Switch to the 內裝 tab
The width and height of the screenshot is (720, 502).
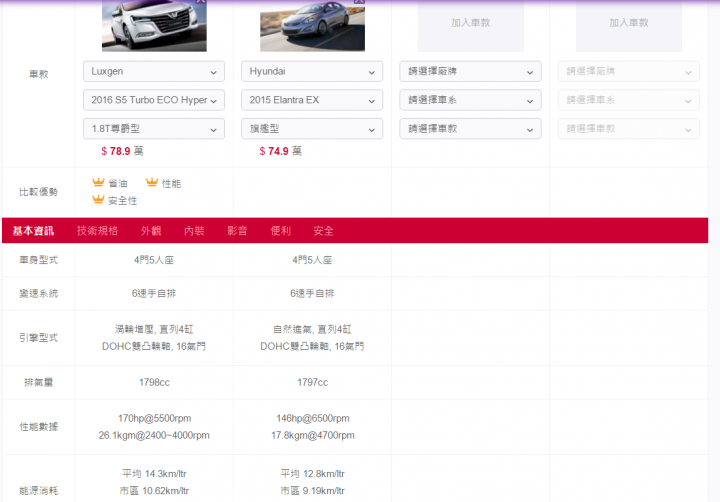tap(194, 231)
